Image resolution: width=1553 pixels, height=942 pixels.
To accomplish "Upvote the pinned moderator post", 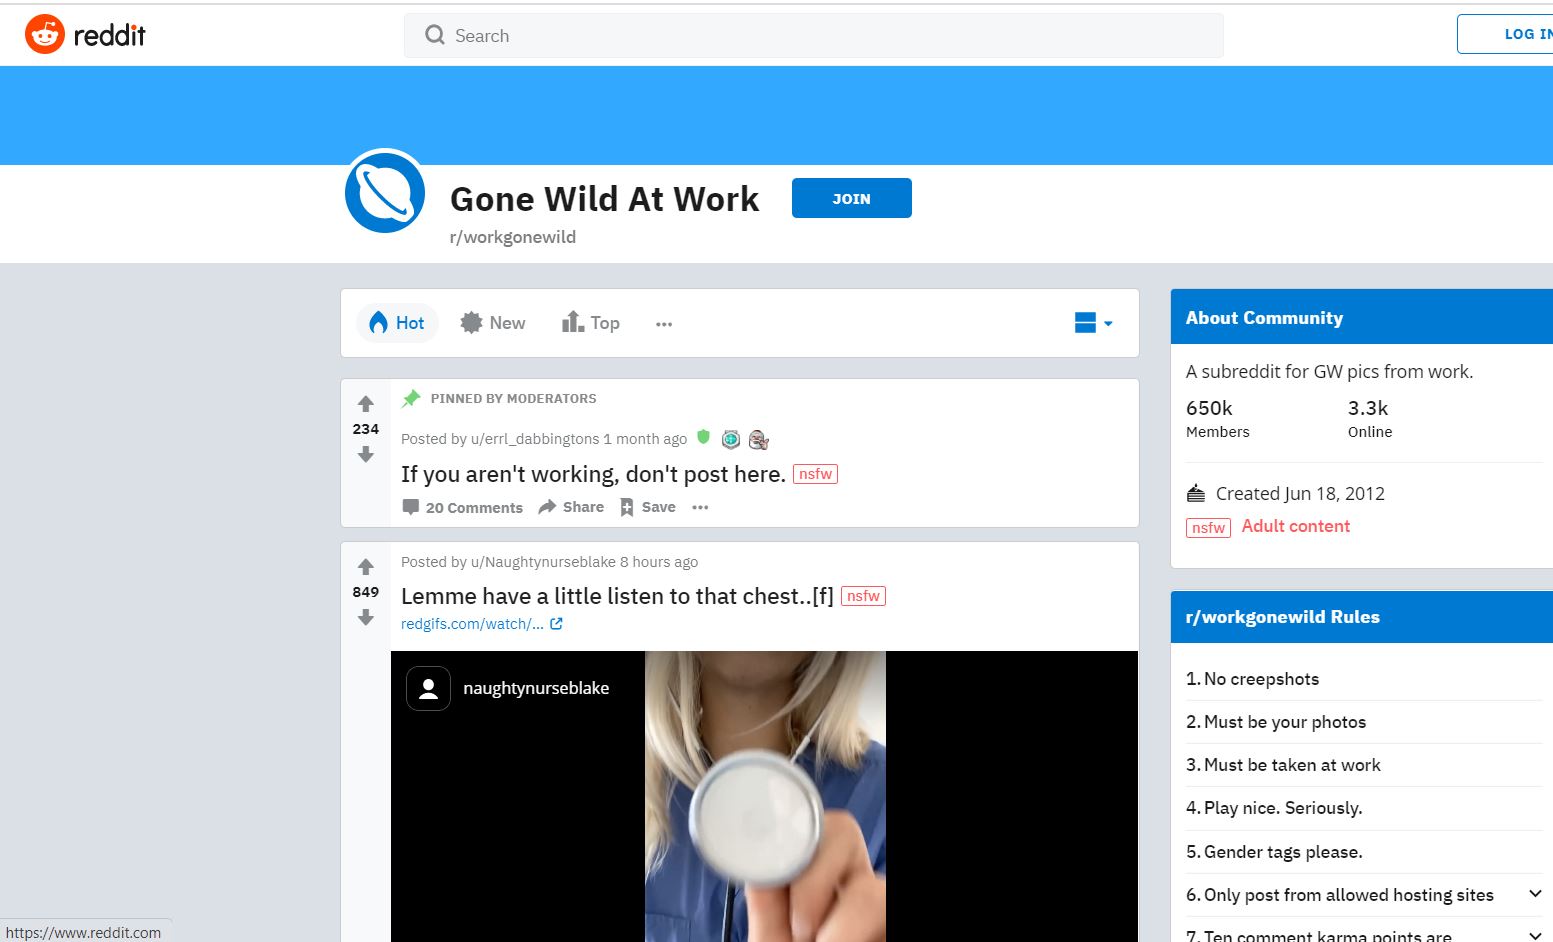I will [x=366, y=404].
